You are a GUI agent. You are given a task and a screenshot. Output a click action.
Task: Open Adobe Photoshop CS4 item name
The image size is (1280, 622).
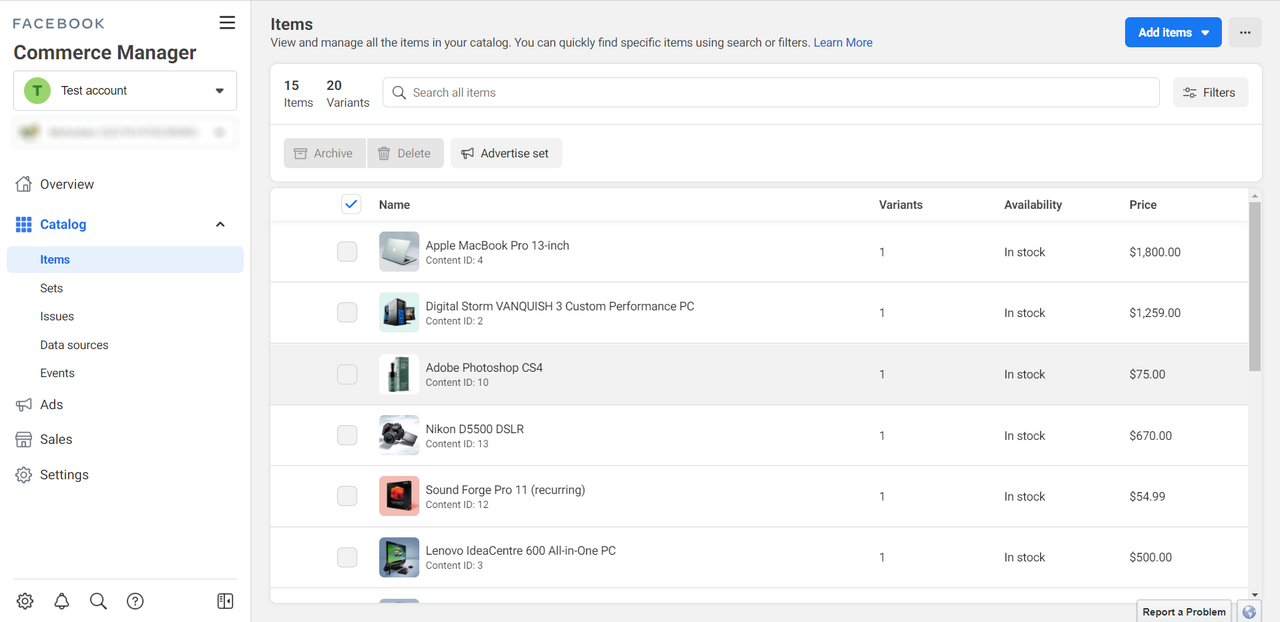pyautogui.click(x=484, y=368)
